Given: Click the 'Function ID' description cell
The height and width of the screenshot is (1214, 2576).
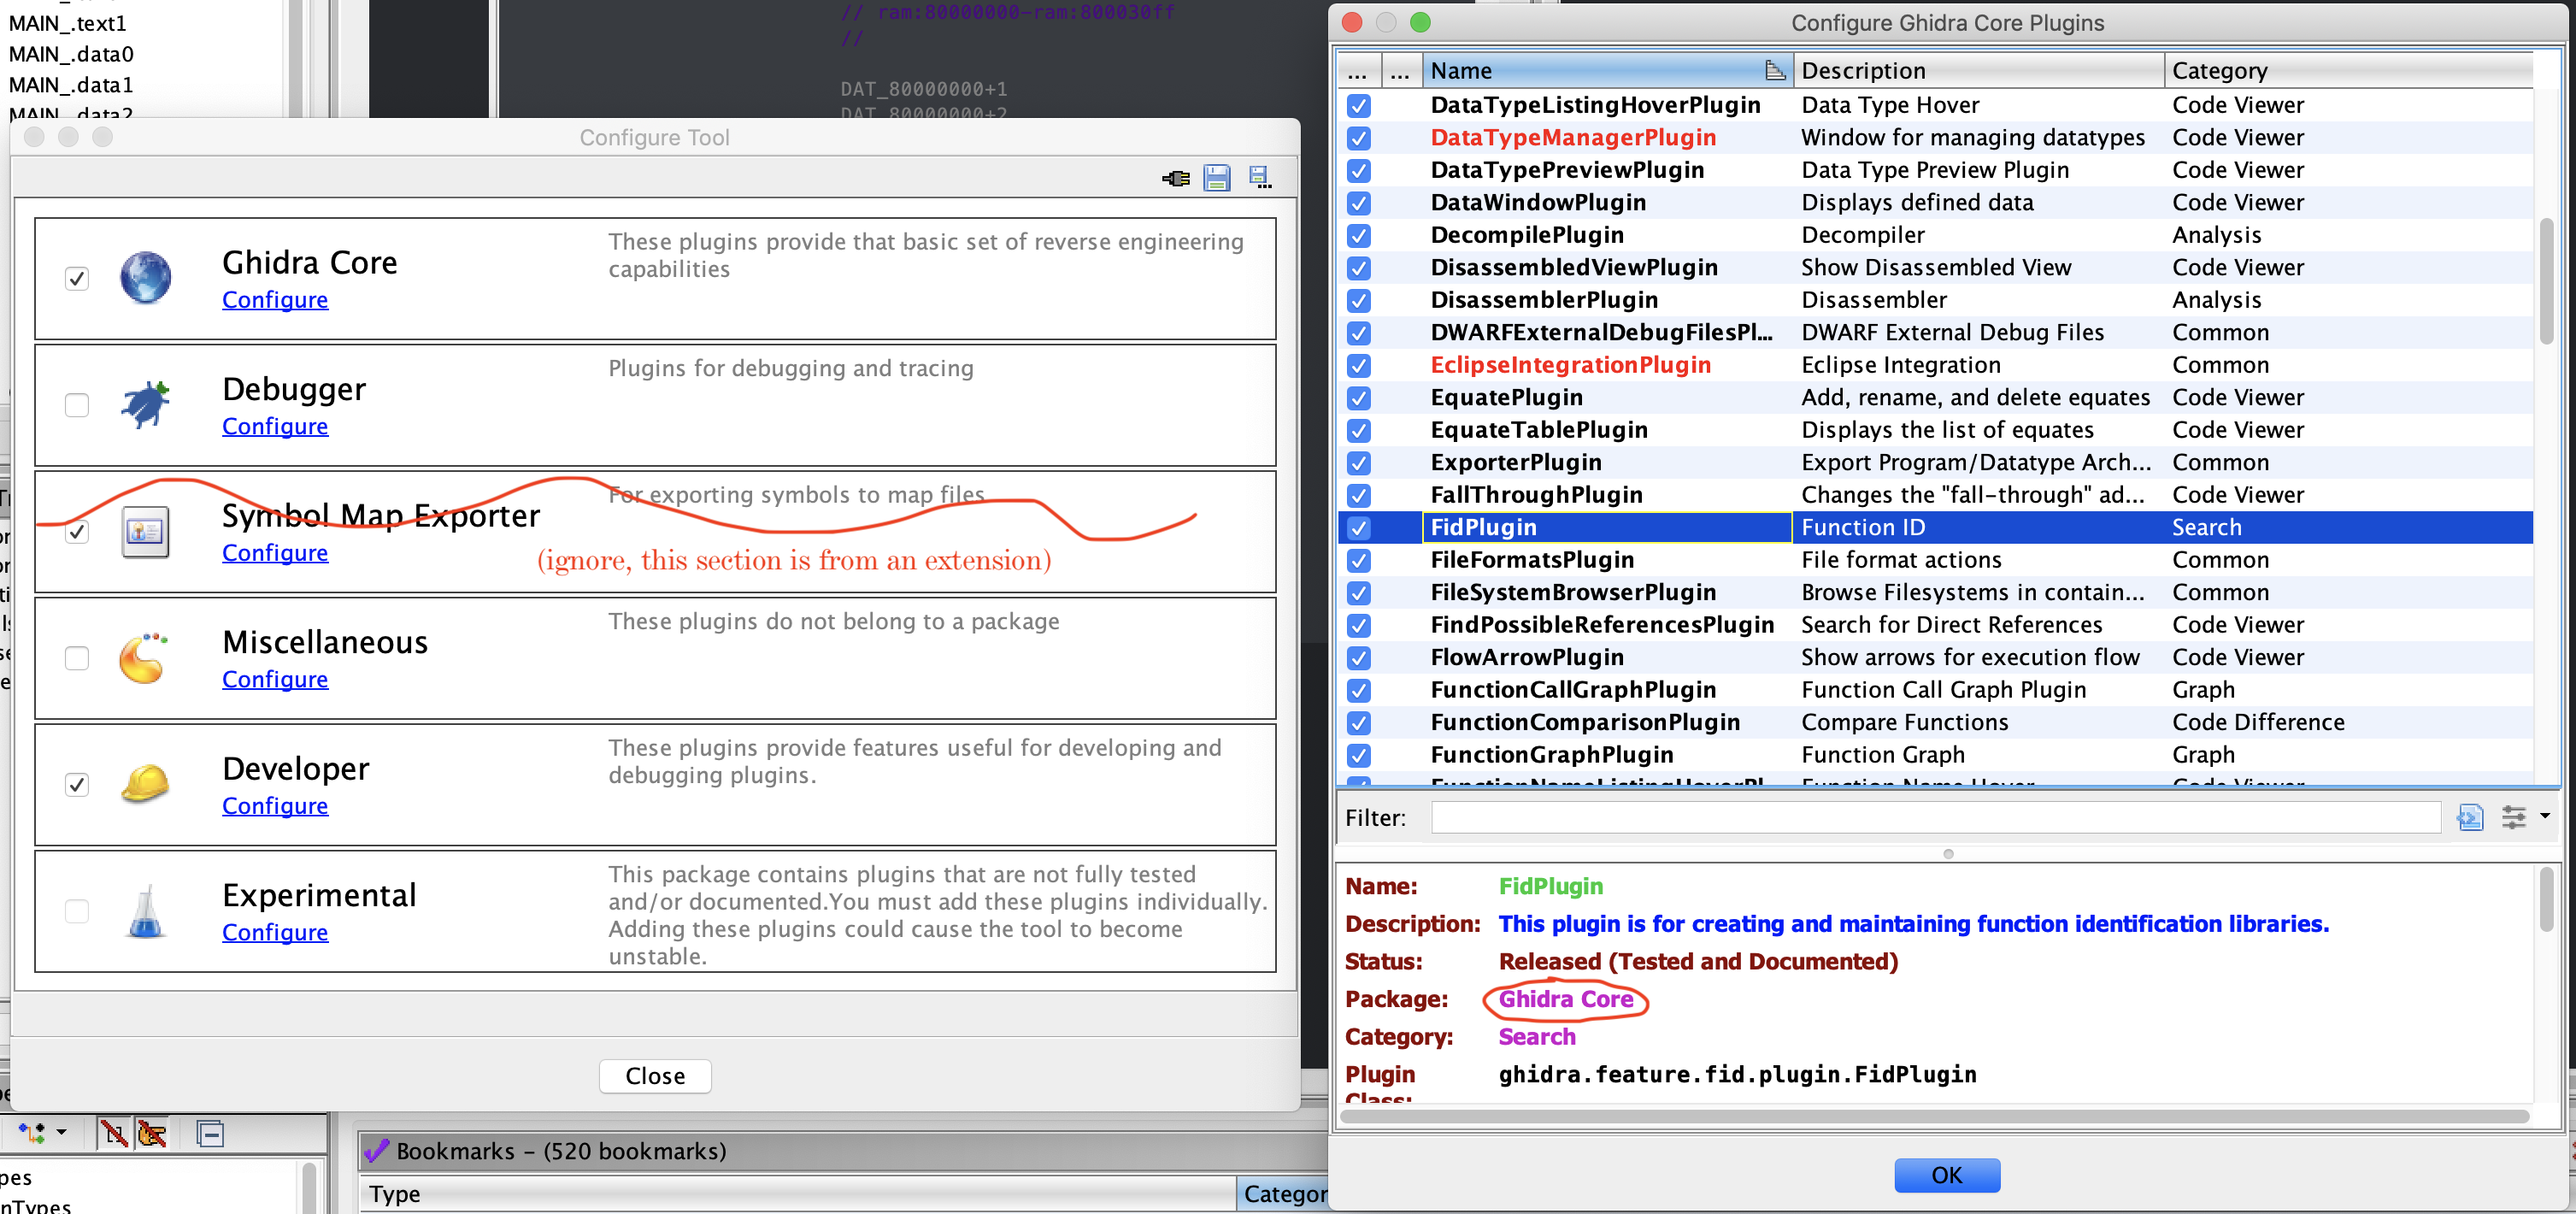Looking at the screenshot, I should [x=1979, y=528].
